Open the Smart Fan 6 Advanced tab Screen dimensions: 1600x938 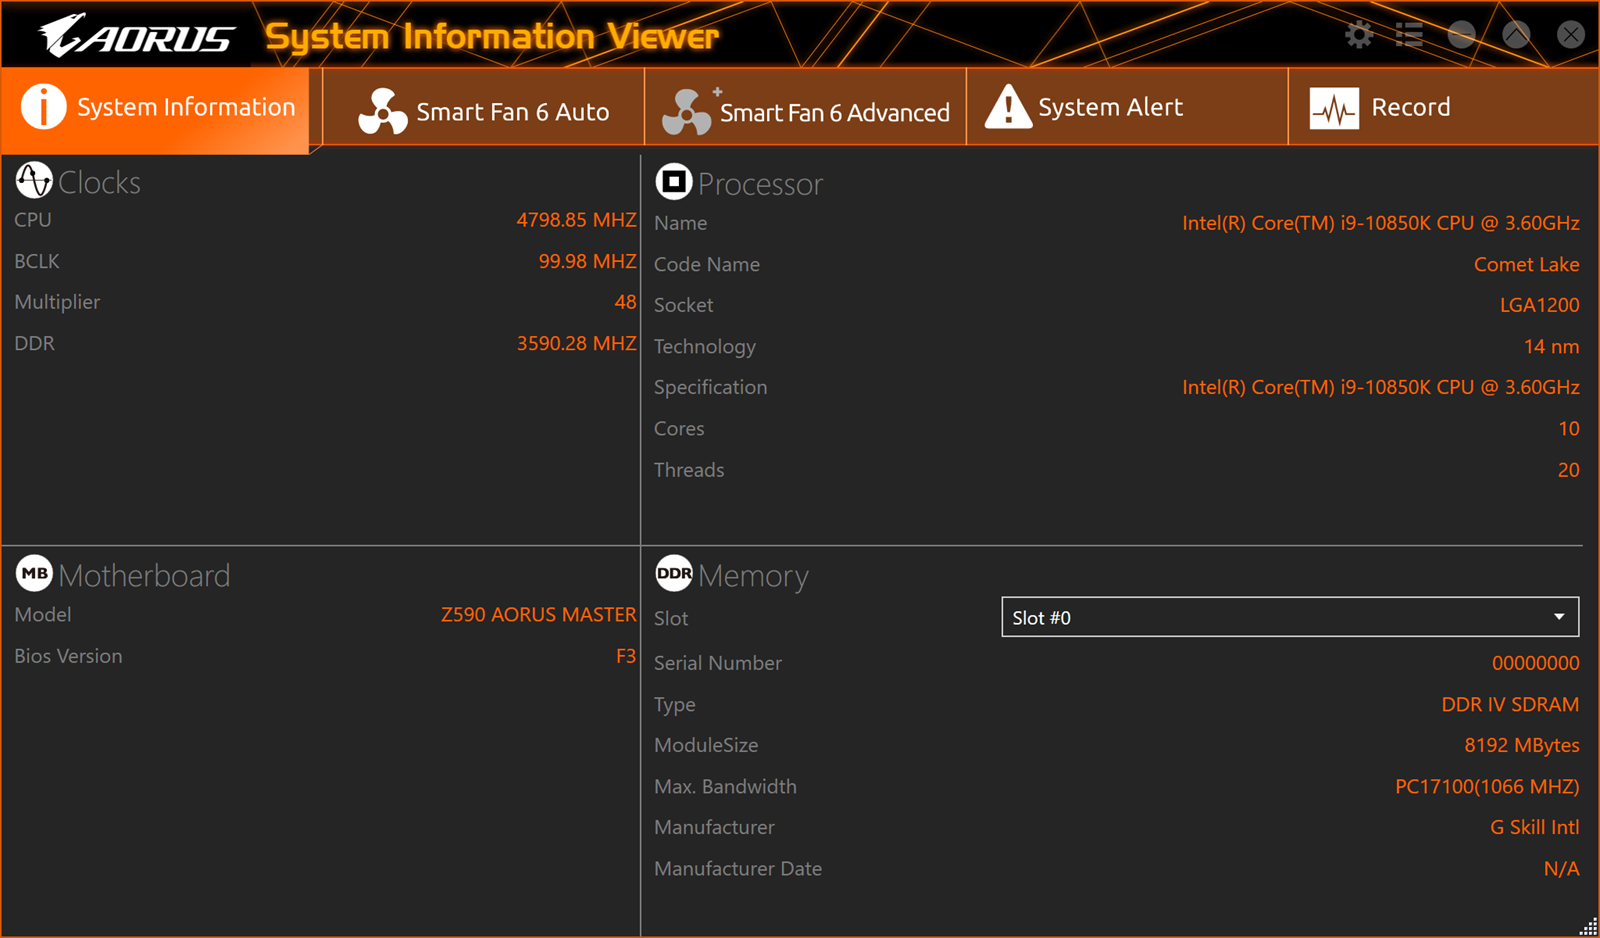coord(806,107)
